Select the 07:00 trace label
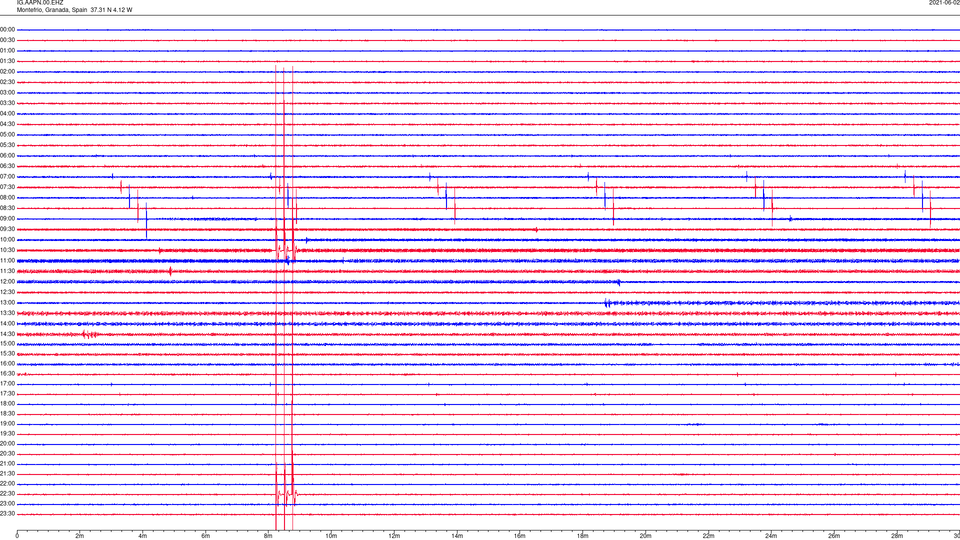The image size is (960, 540). pos(7,176)
